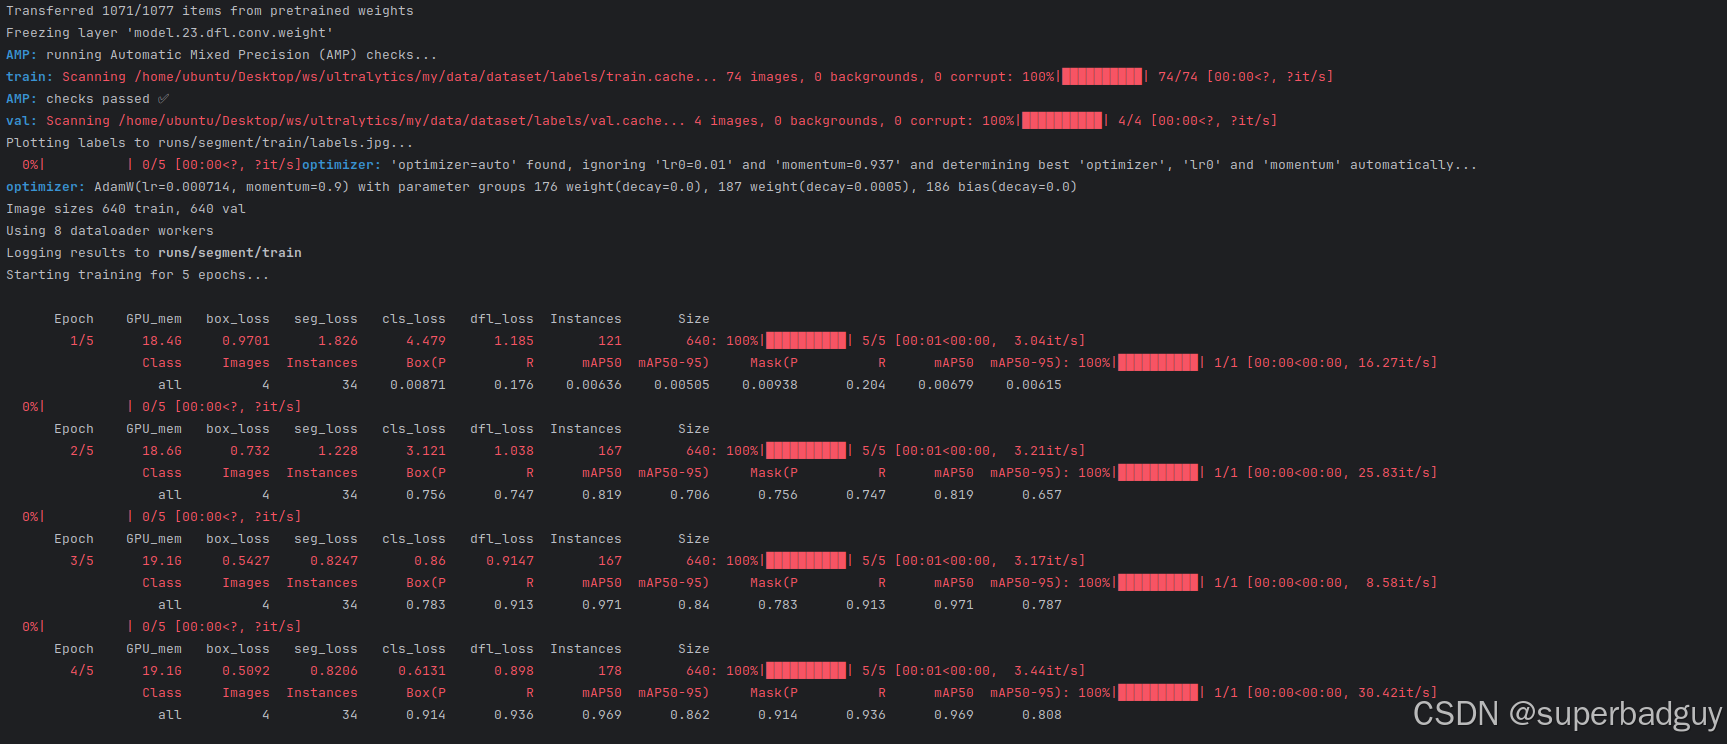Click the '1/5' epoch label
1727x744 pixels.
coord(82,341)
